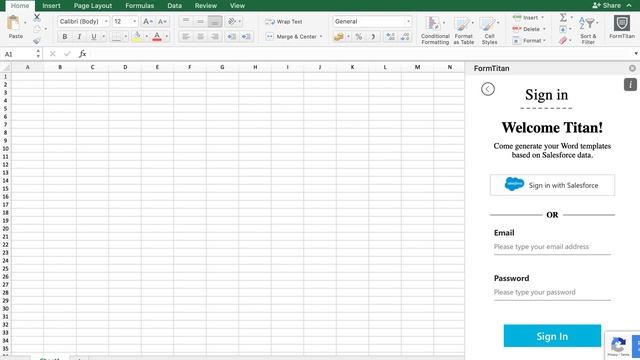
Task: Toggle underline formatting
Action: click(x=94, y=37)
